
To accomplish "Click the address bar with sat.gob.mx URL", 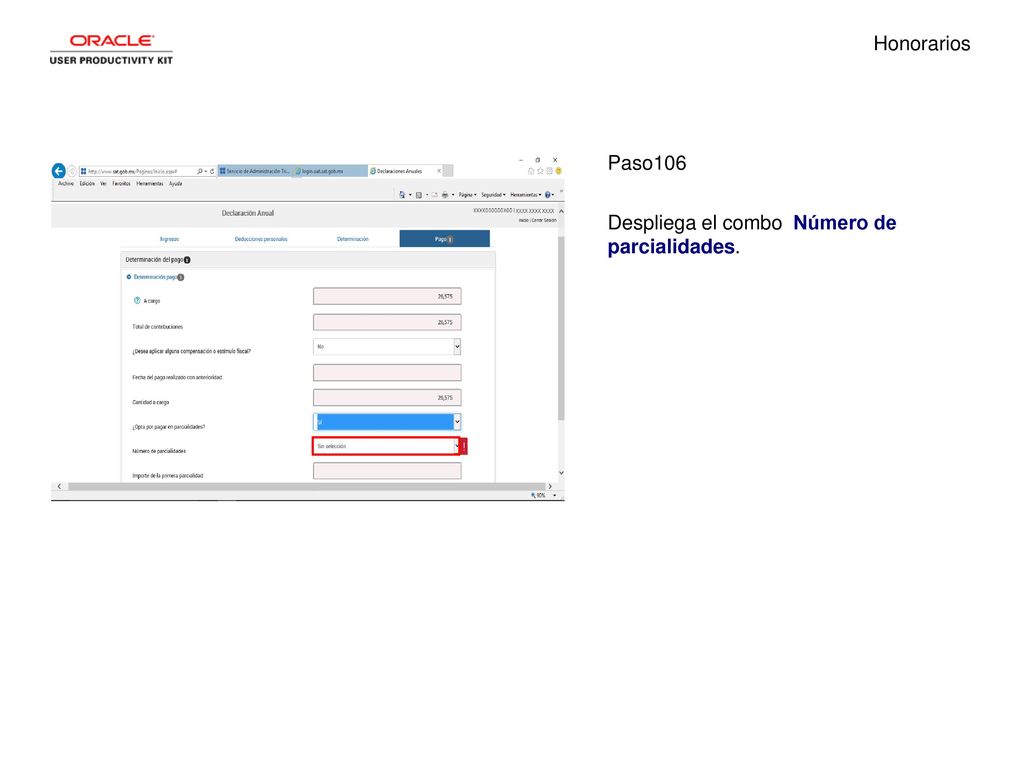I will point(138,171).
